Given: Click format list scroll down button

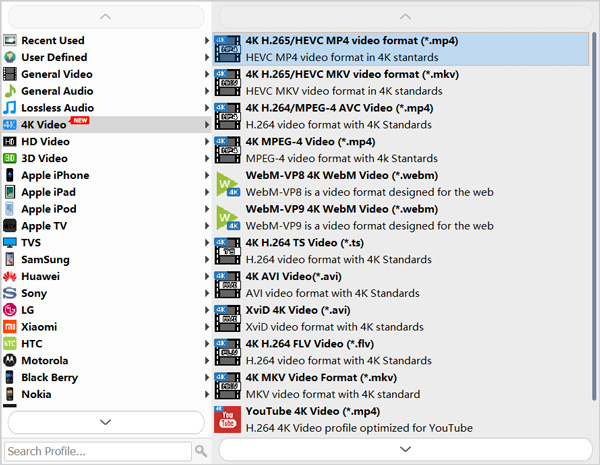Looking at the screenshot, I should tap(405, 449).
